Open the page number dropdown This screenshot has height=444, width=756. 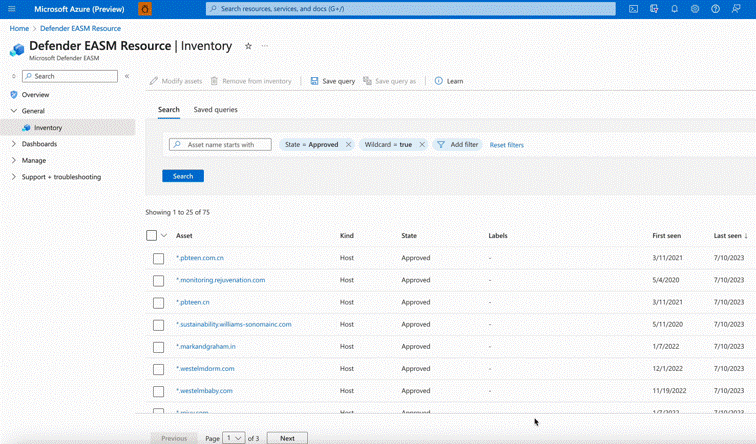(234, 438)
